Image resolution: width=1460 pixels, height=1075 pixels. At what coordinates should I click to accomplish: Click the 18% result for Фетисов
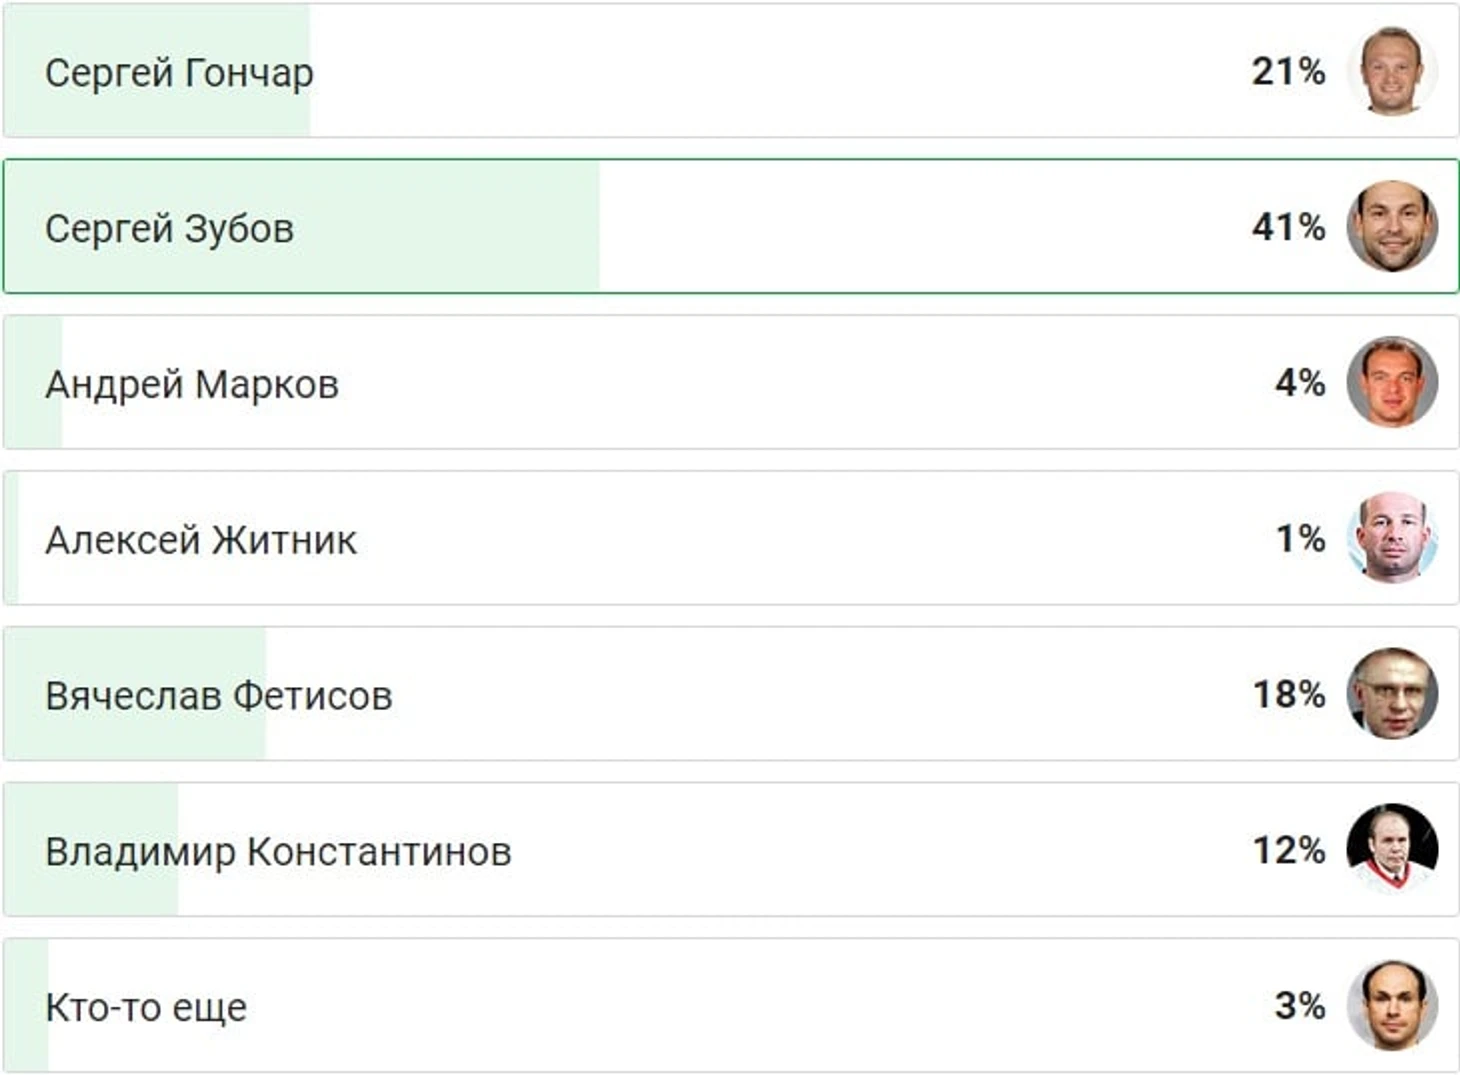coord(1288,695)
